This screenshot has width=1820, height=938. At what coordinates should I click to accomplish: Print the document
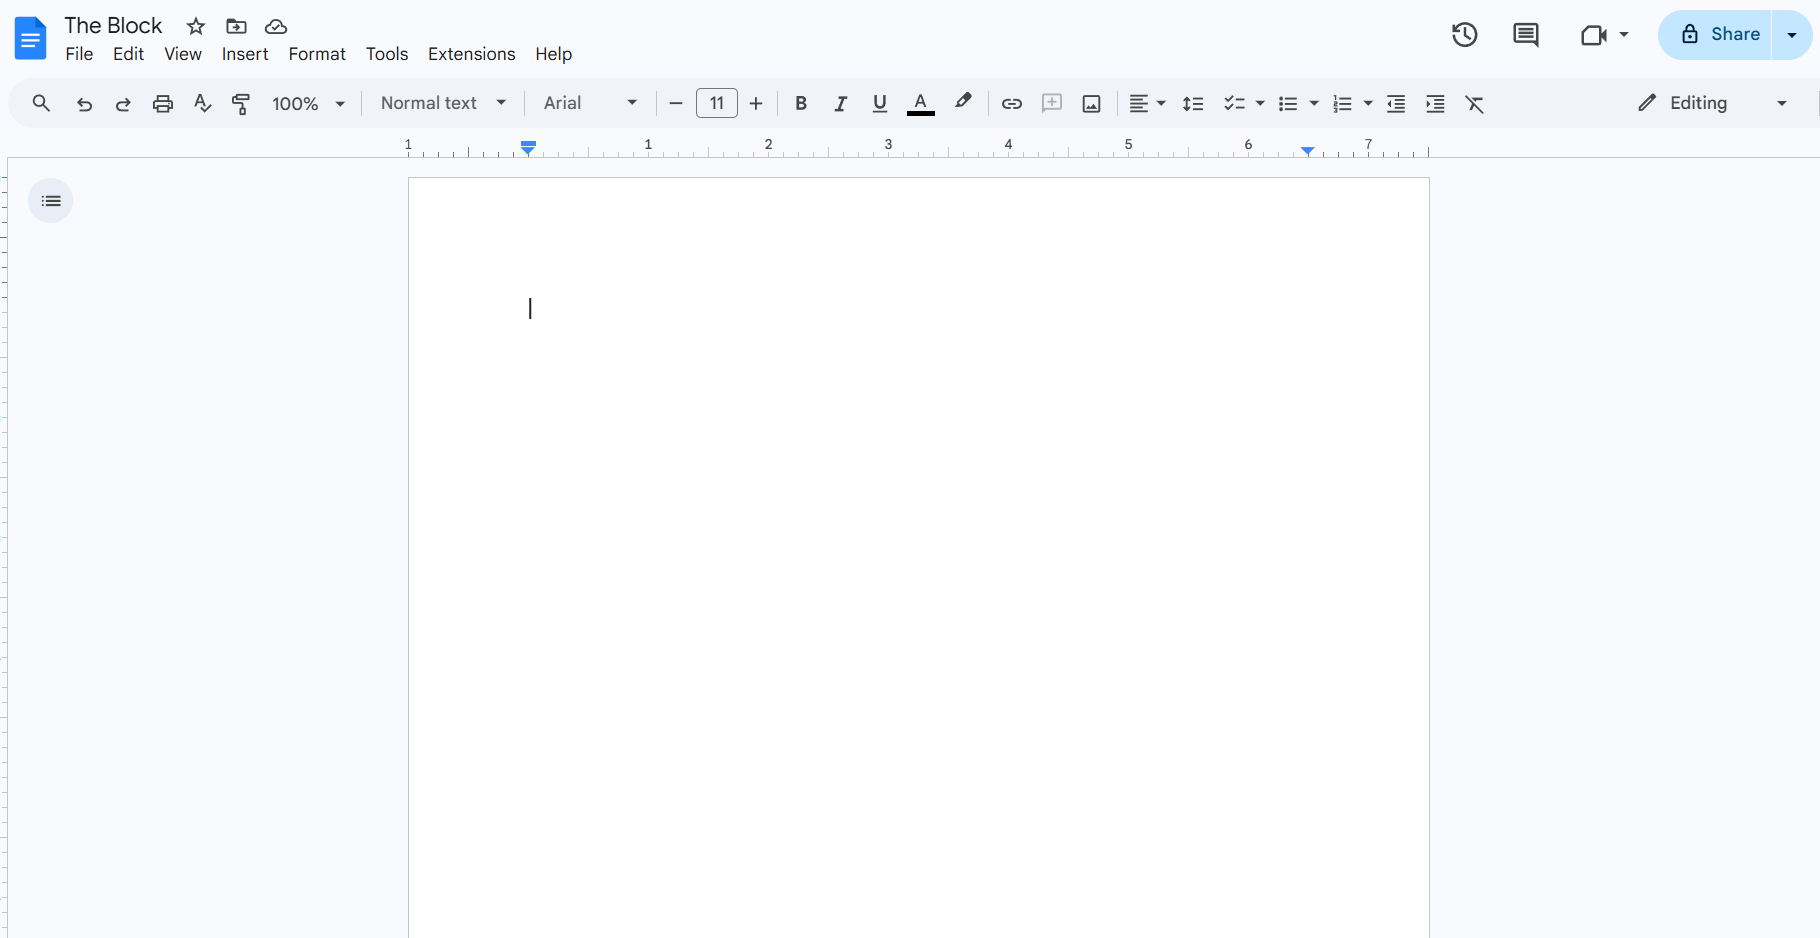pyautogui.click(x=163, y=104)
